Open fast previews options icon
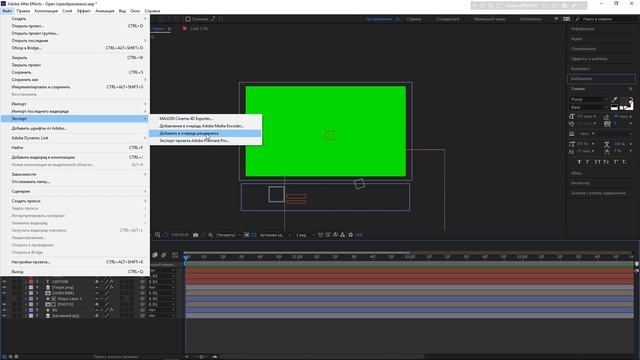The height and width of the screenshot is (360, 640). pos(328,235)
